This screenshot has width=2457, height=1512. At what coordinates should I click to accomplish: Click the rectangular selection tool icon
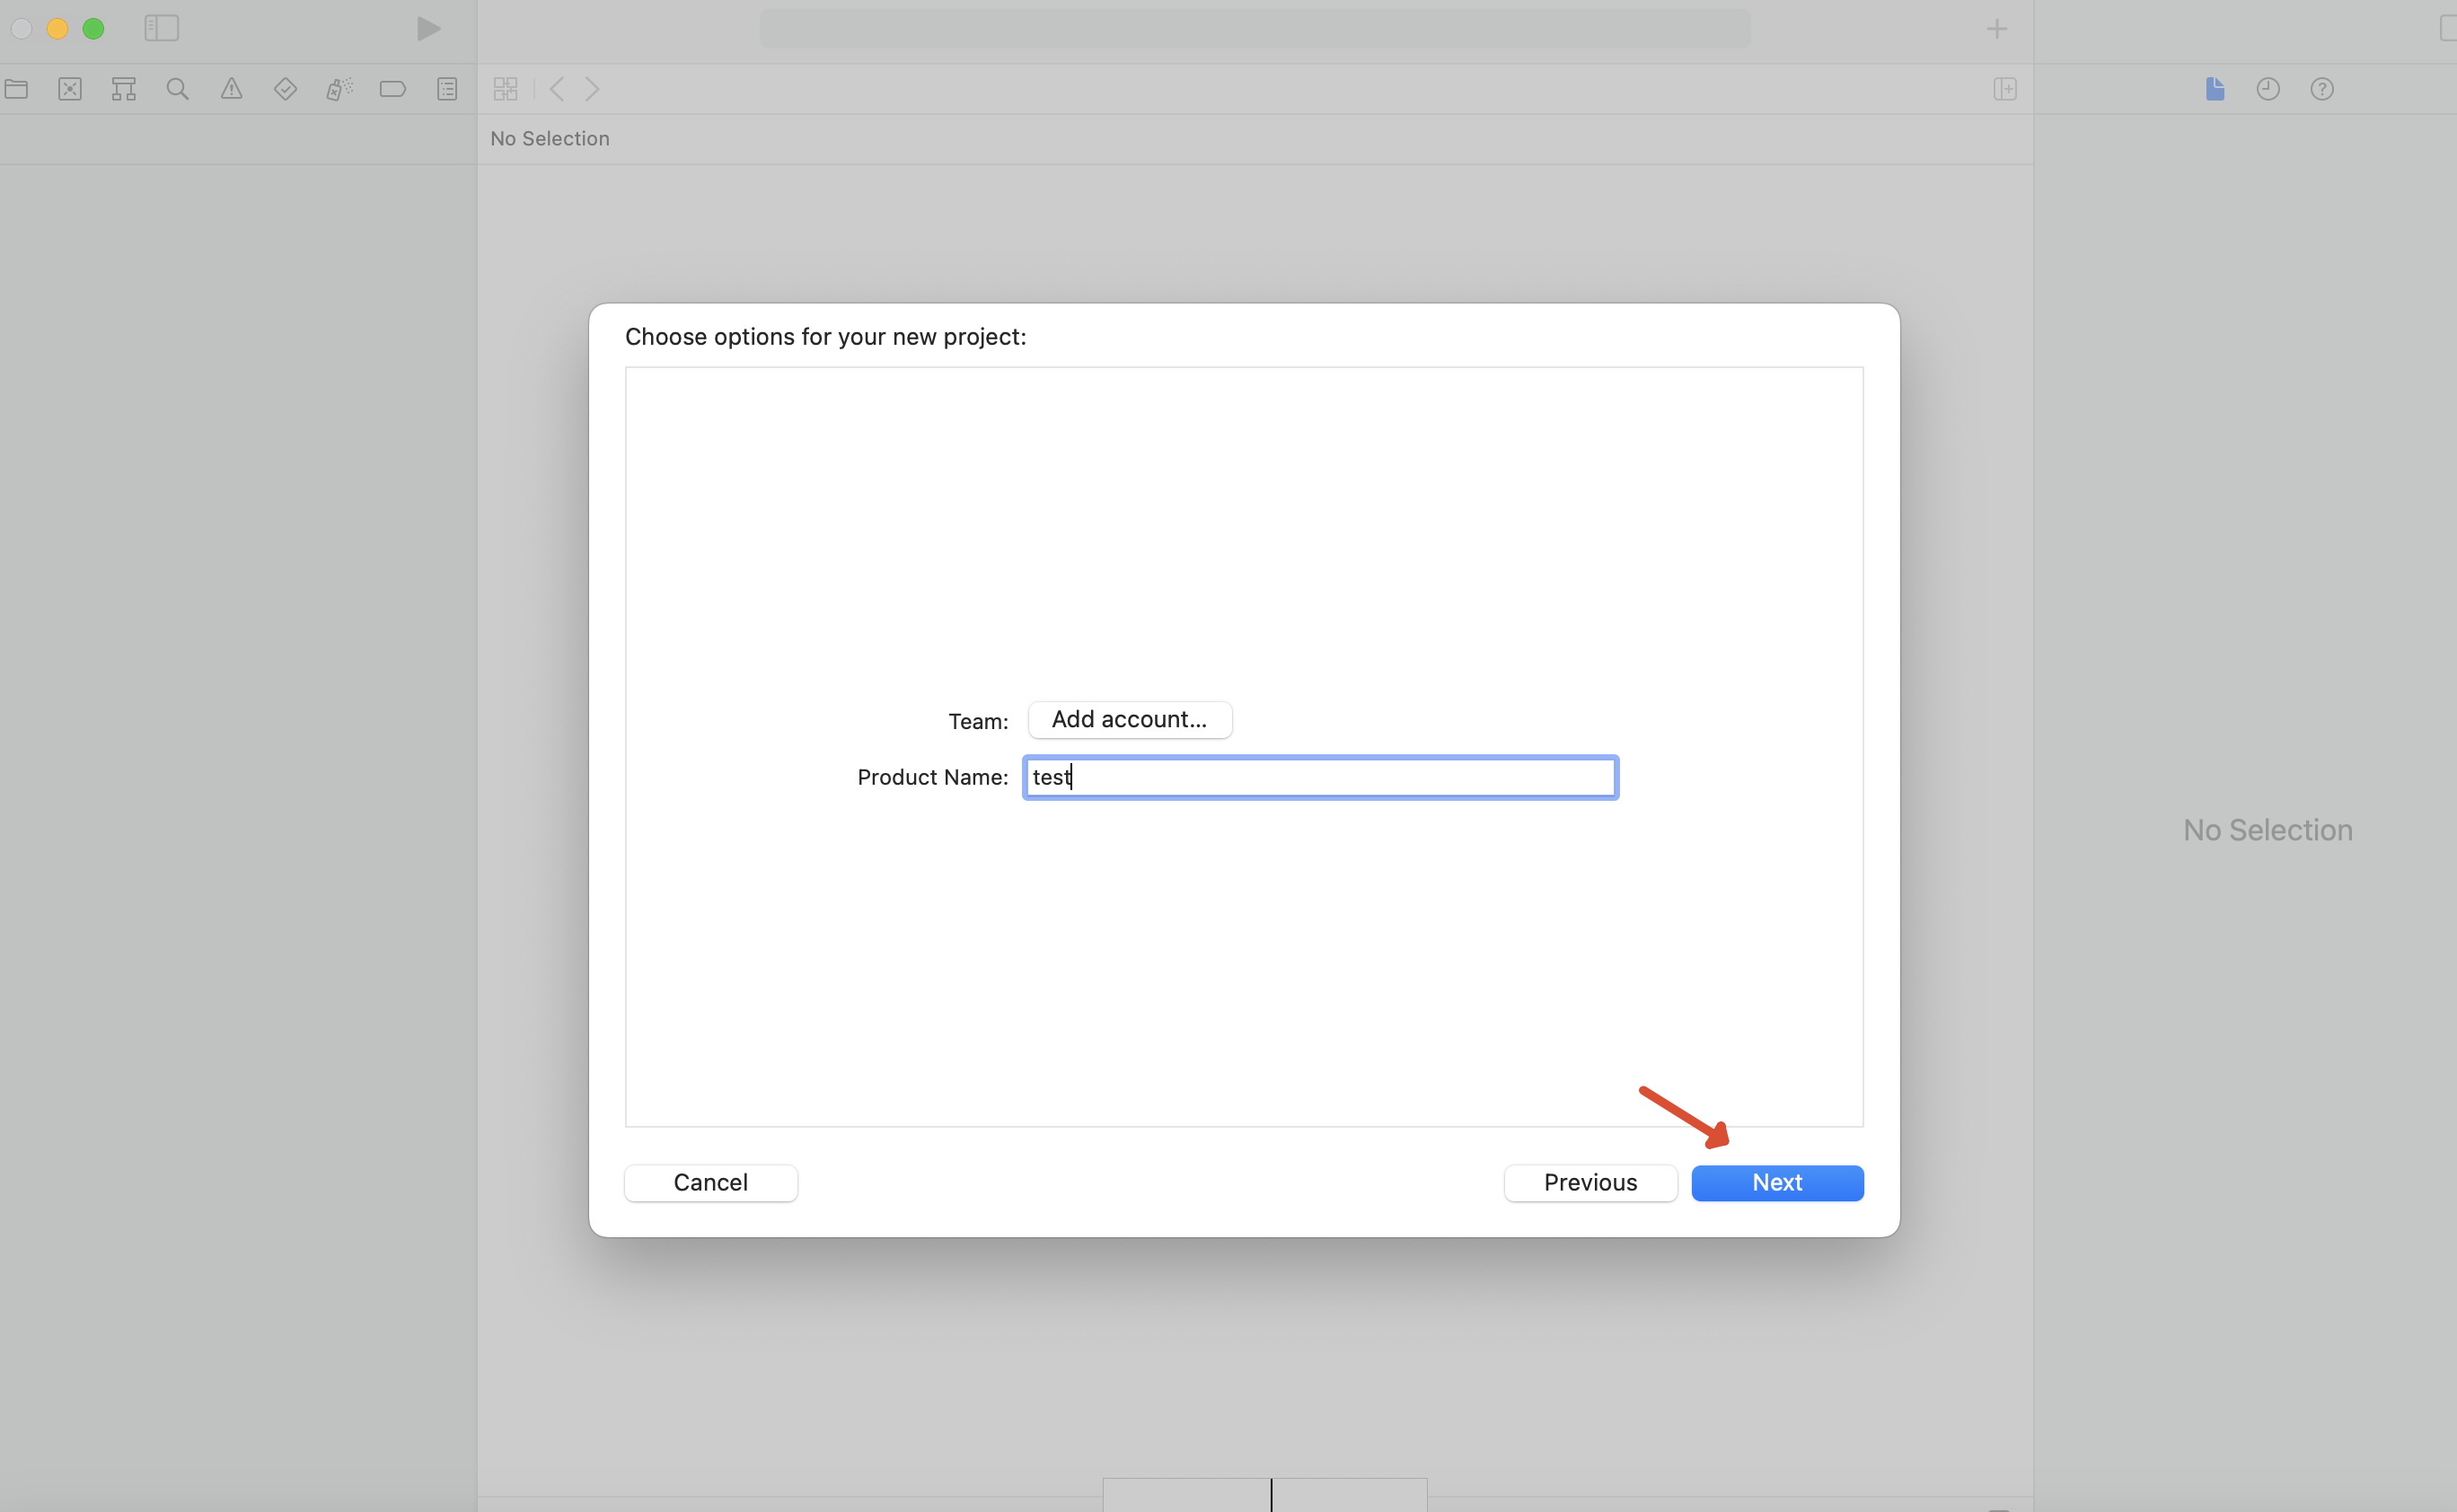70,88
